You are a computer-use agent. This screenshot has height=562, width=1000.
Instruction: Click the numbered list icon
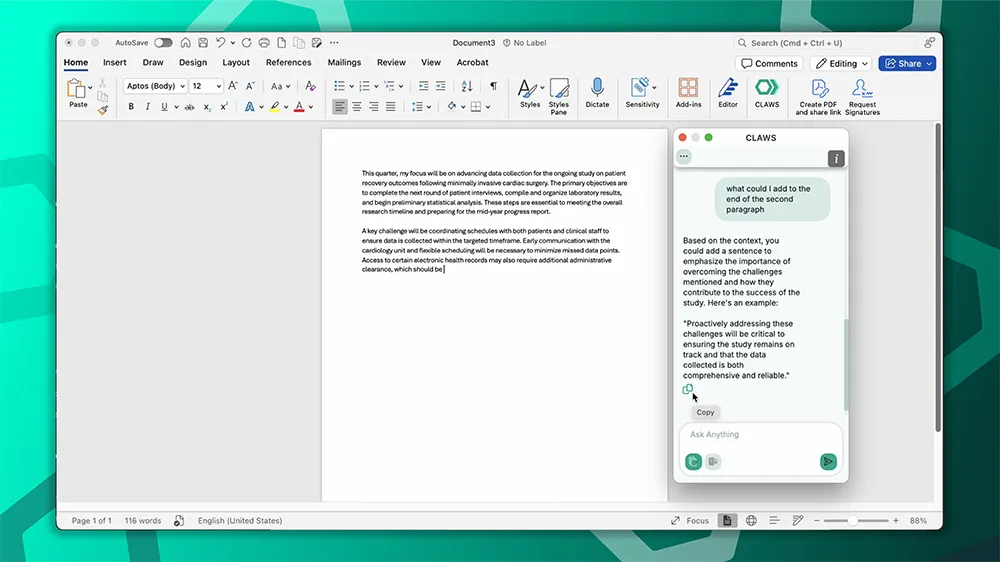(364, 86)
